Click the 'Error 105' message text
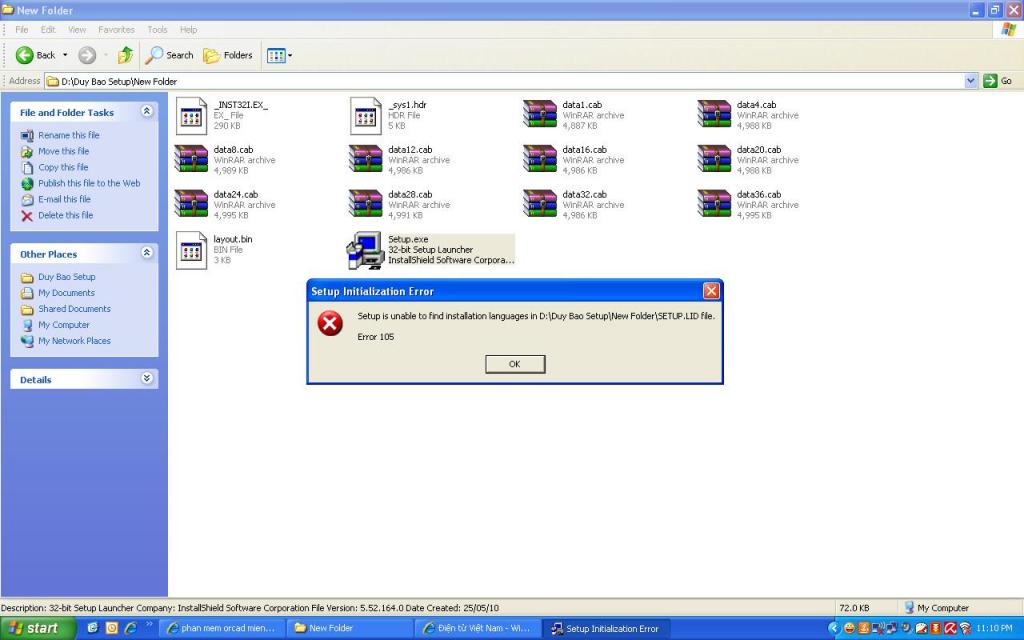Viewport: 1024px width, 640px height. point(376,337)
